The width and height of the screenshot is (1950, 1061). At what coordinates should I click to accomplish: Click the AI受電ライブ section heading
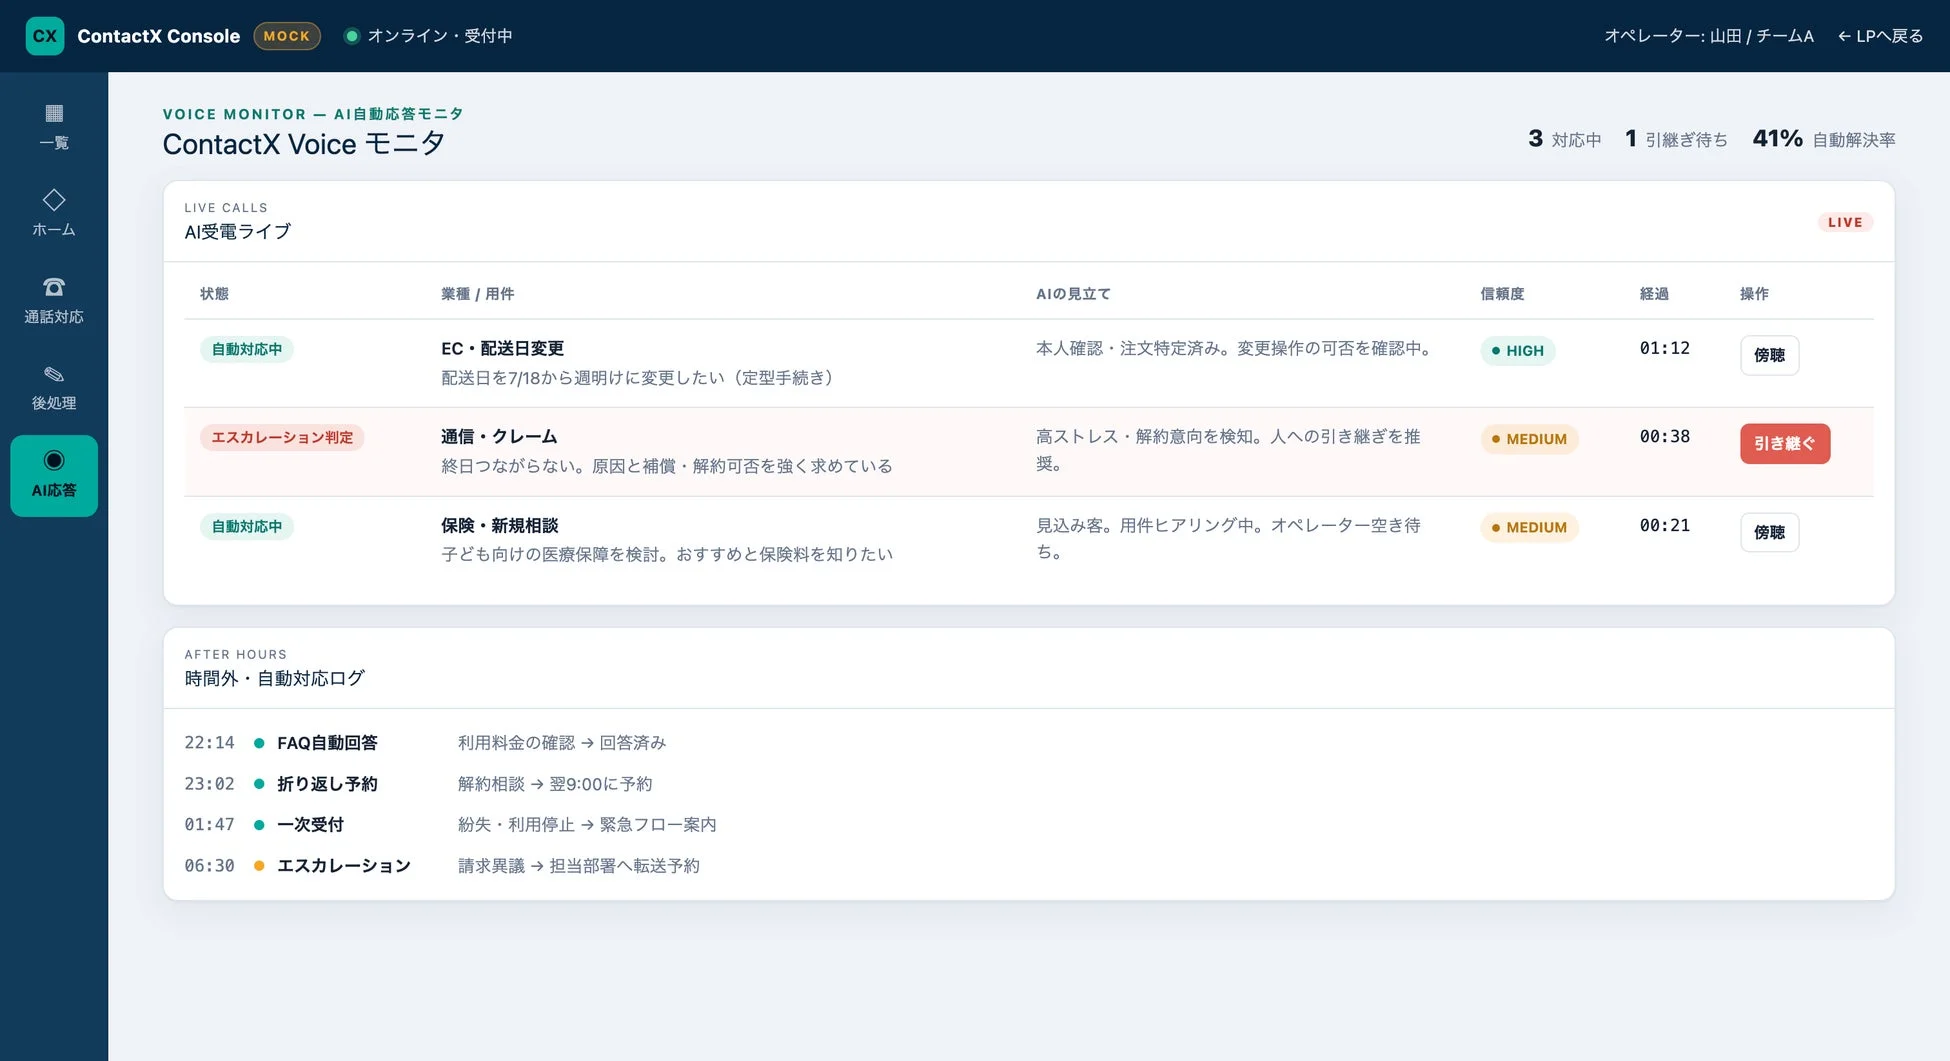tap(237, 231)
